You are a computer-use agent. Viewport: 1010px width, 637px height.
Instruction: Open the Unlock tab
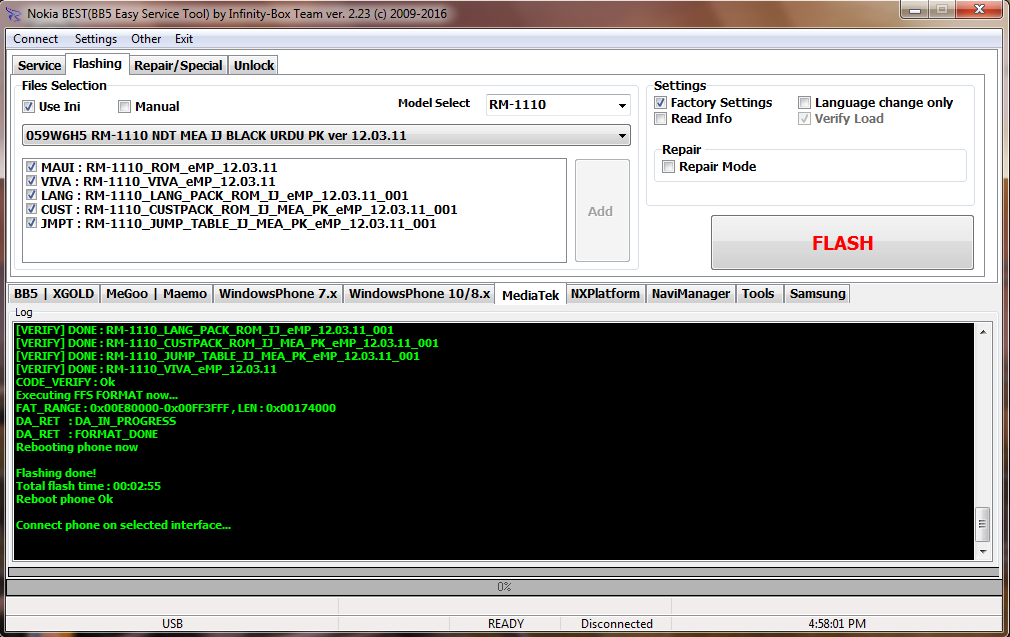pos(254,65)
